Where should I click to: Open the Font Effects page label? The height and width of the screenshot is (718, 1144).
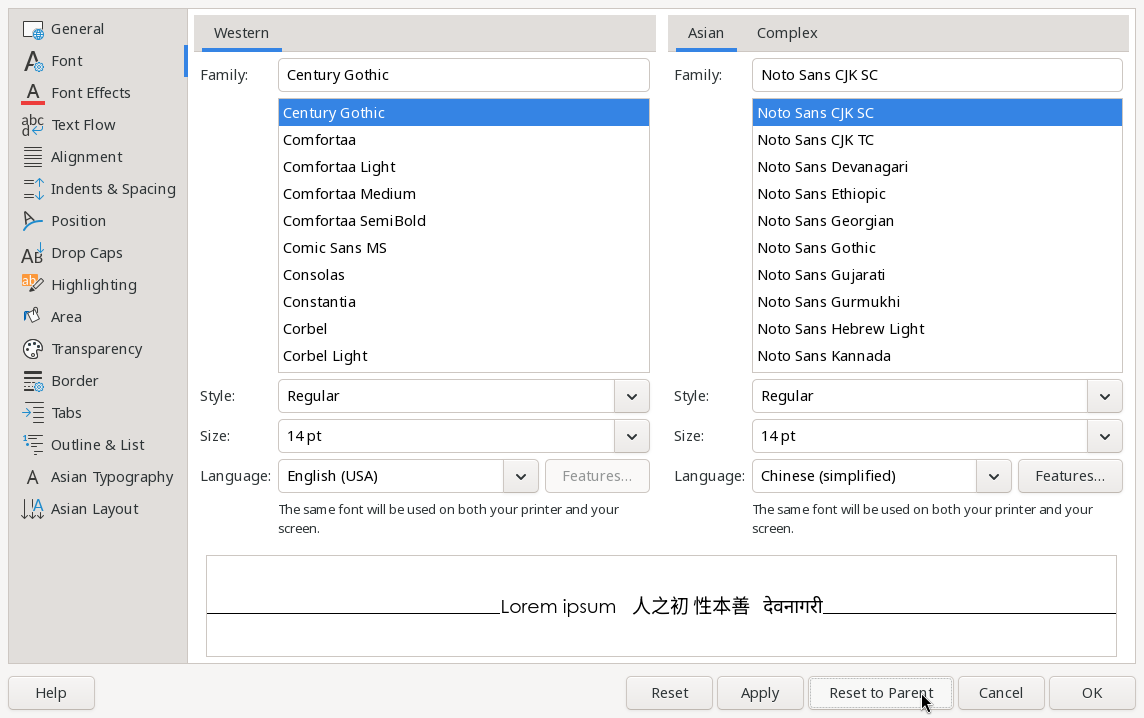90,93
